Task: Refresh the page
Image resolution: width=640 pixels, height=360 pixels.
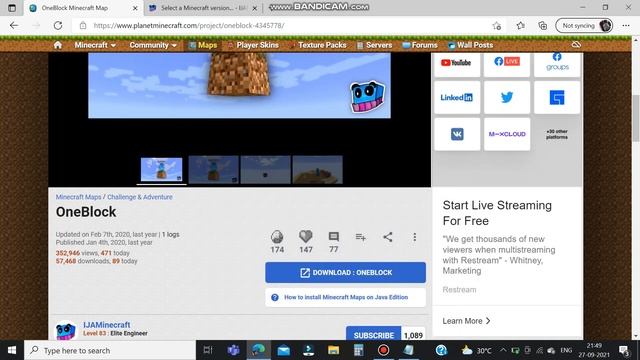Action: click(58, 25)
